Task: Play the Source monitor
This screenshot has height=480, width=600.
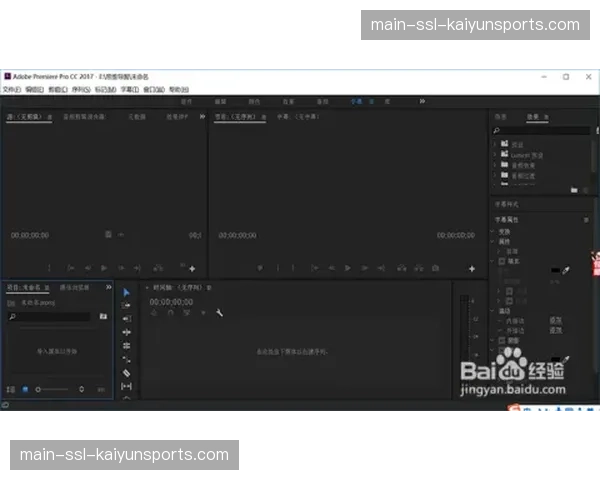Action: (x=104, y=268)
